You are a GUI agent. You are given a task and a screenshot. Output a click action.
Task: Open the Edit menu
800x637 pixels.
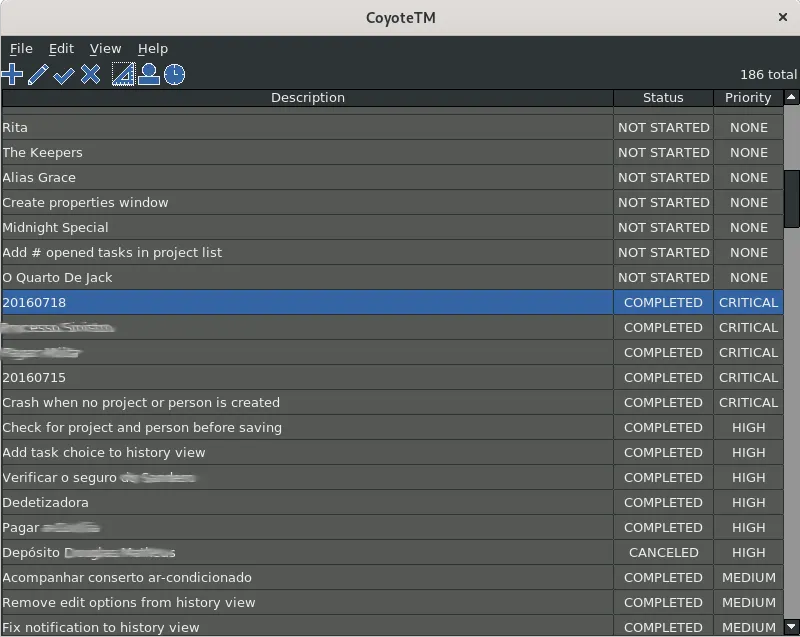point(61,48)
